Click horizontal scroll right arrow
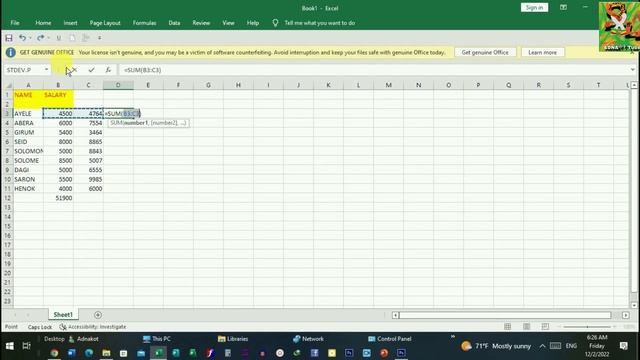Image resolution: width=640 pixels, height=360 pixels. click(625, 315)
